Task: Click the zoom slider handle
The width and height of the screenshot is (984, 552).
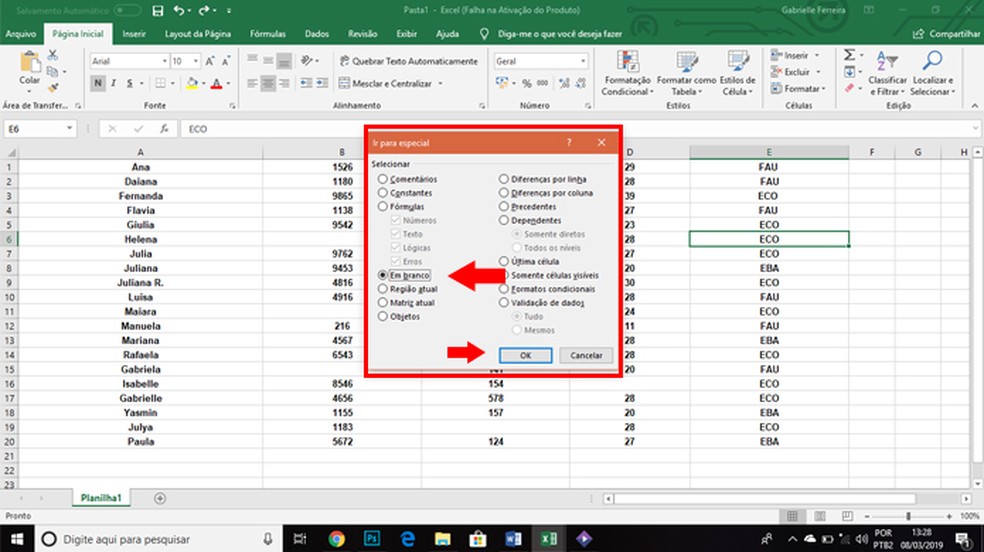Action: [x=908, y=516]
